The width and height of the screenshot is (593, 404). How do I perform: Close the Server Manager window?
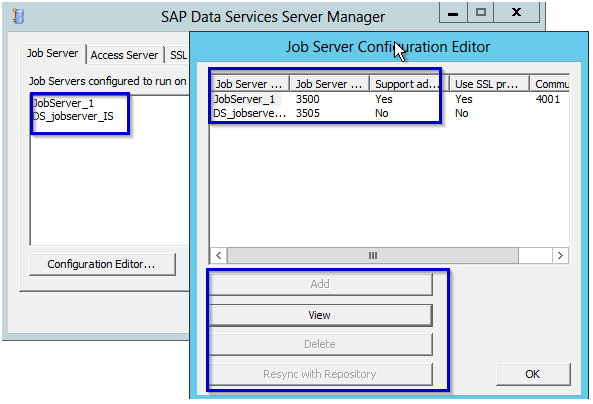coord(516,13)
